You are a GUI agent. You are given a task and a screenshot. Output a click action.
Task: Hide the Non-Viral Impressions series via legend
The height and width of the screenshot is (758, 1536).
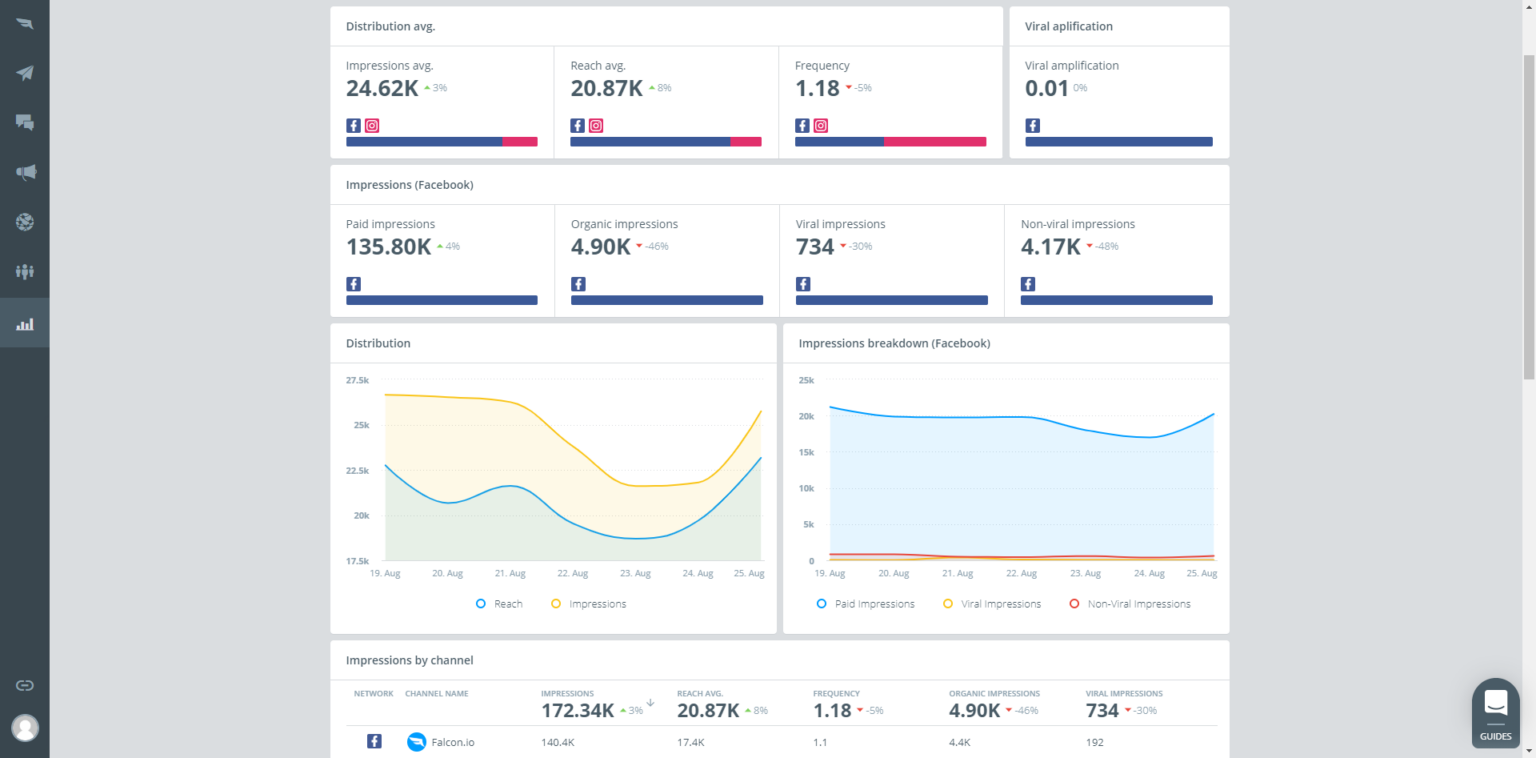click(x=1131, y=603)
